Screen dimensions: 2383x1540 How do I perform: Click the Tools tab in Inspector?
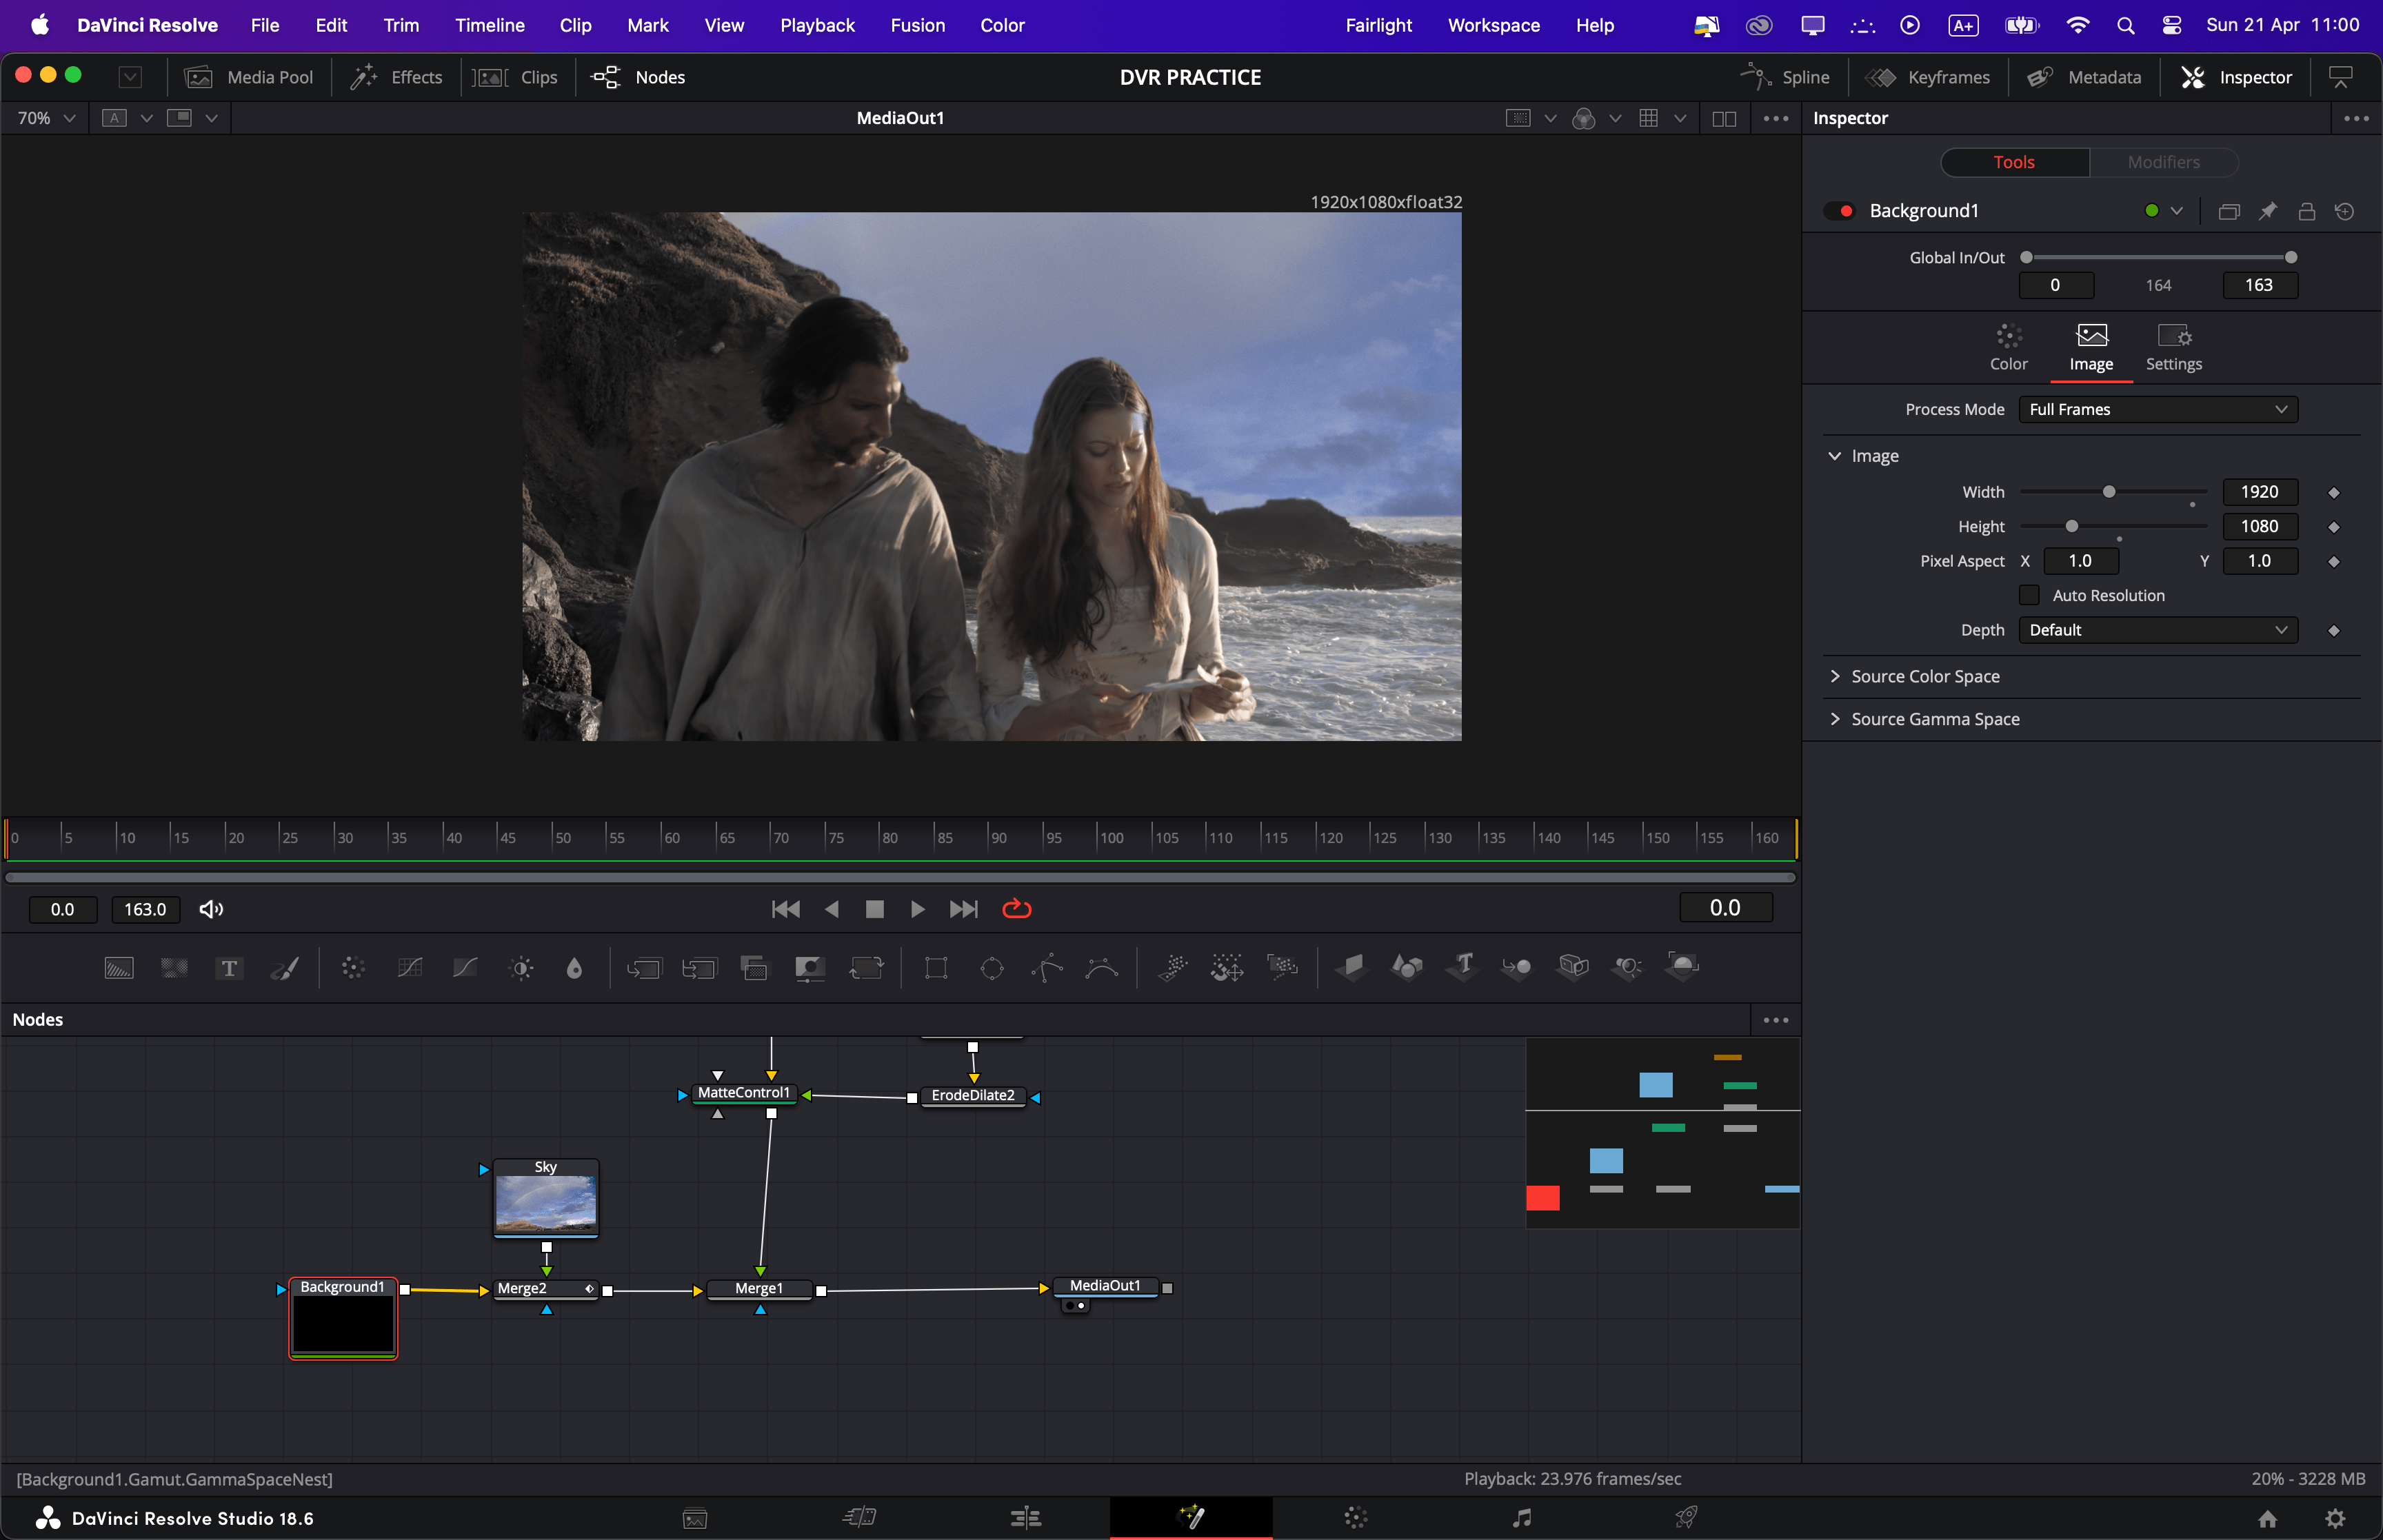tap(2013, 160)
